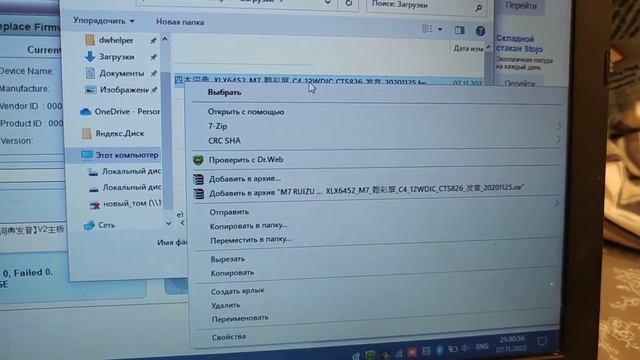This screenshot has width=640, height=360.
Task: Open the address bar history dropdown
Action: click(327, 2)
